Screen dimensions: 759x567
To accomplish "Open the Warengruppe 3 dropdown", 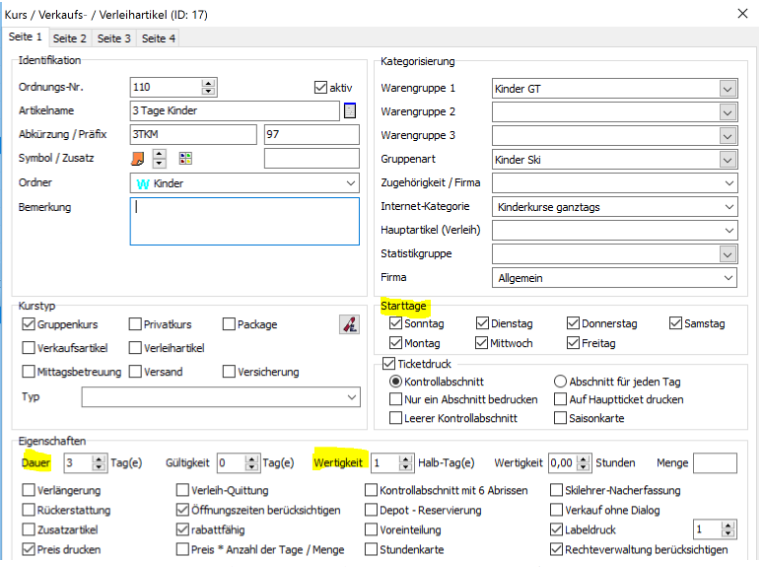I will pos(727,136).
